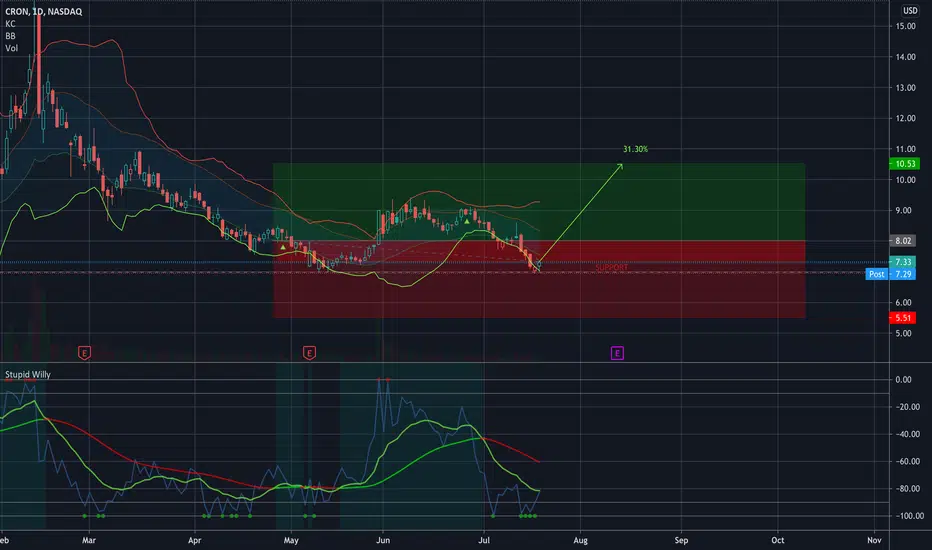The width and height of the screenshot is (932, 550).
Task: Click the red earnings E marker near March
Action: [x=84, y=353]
